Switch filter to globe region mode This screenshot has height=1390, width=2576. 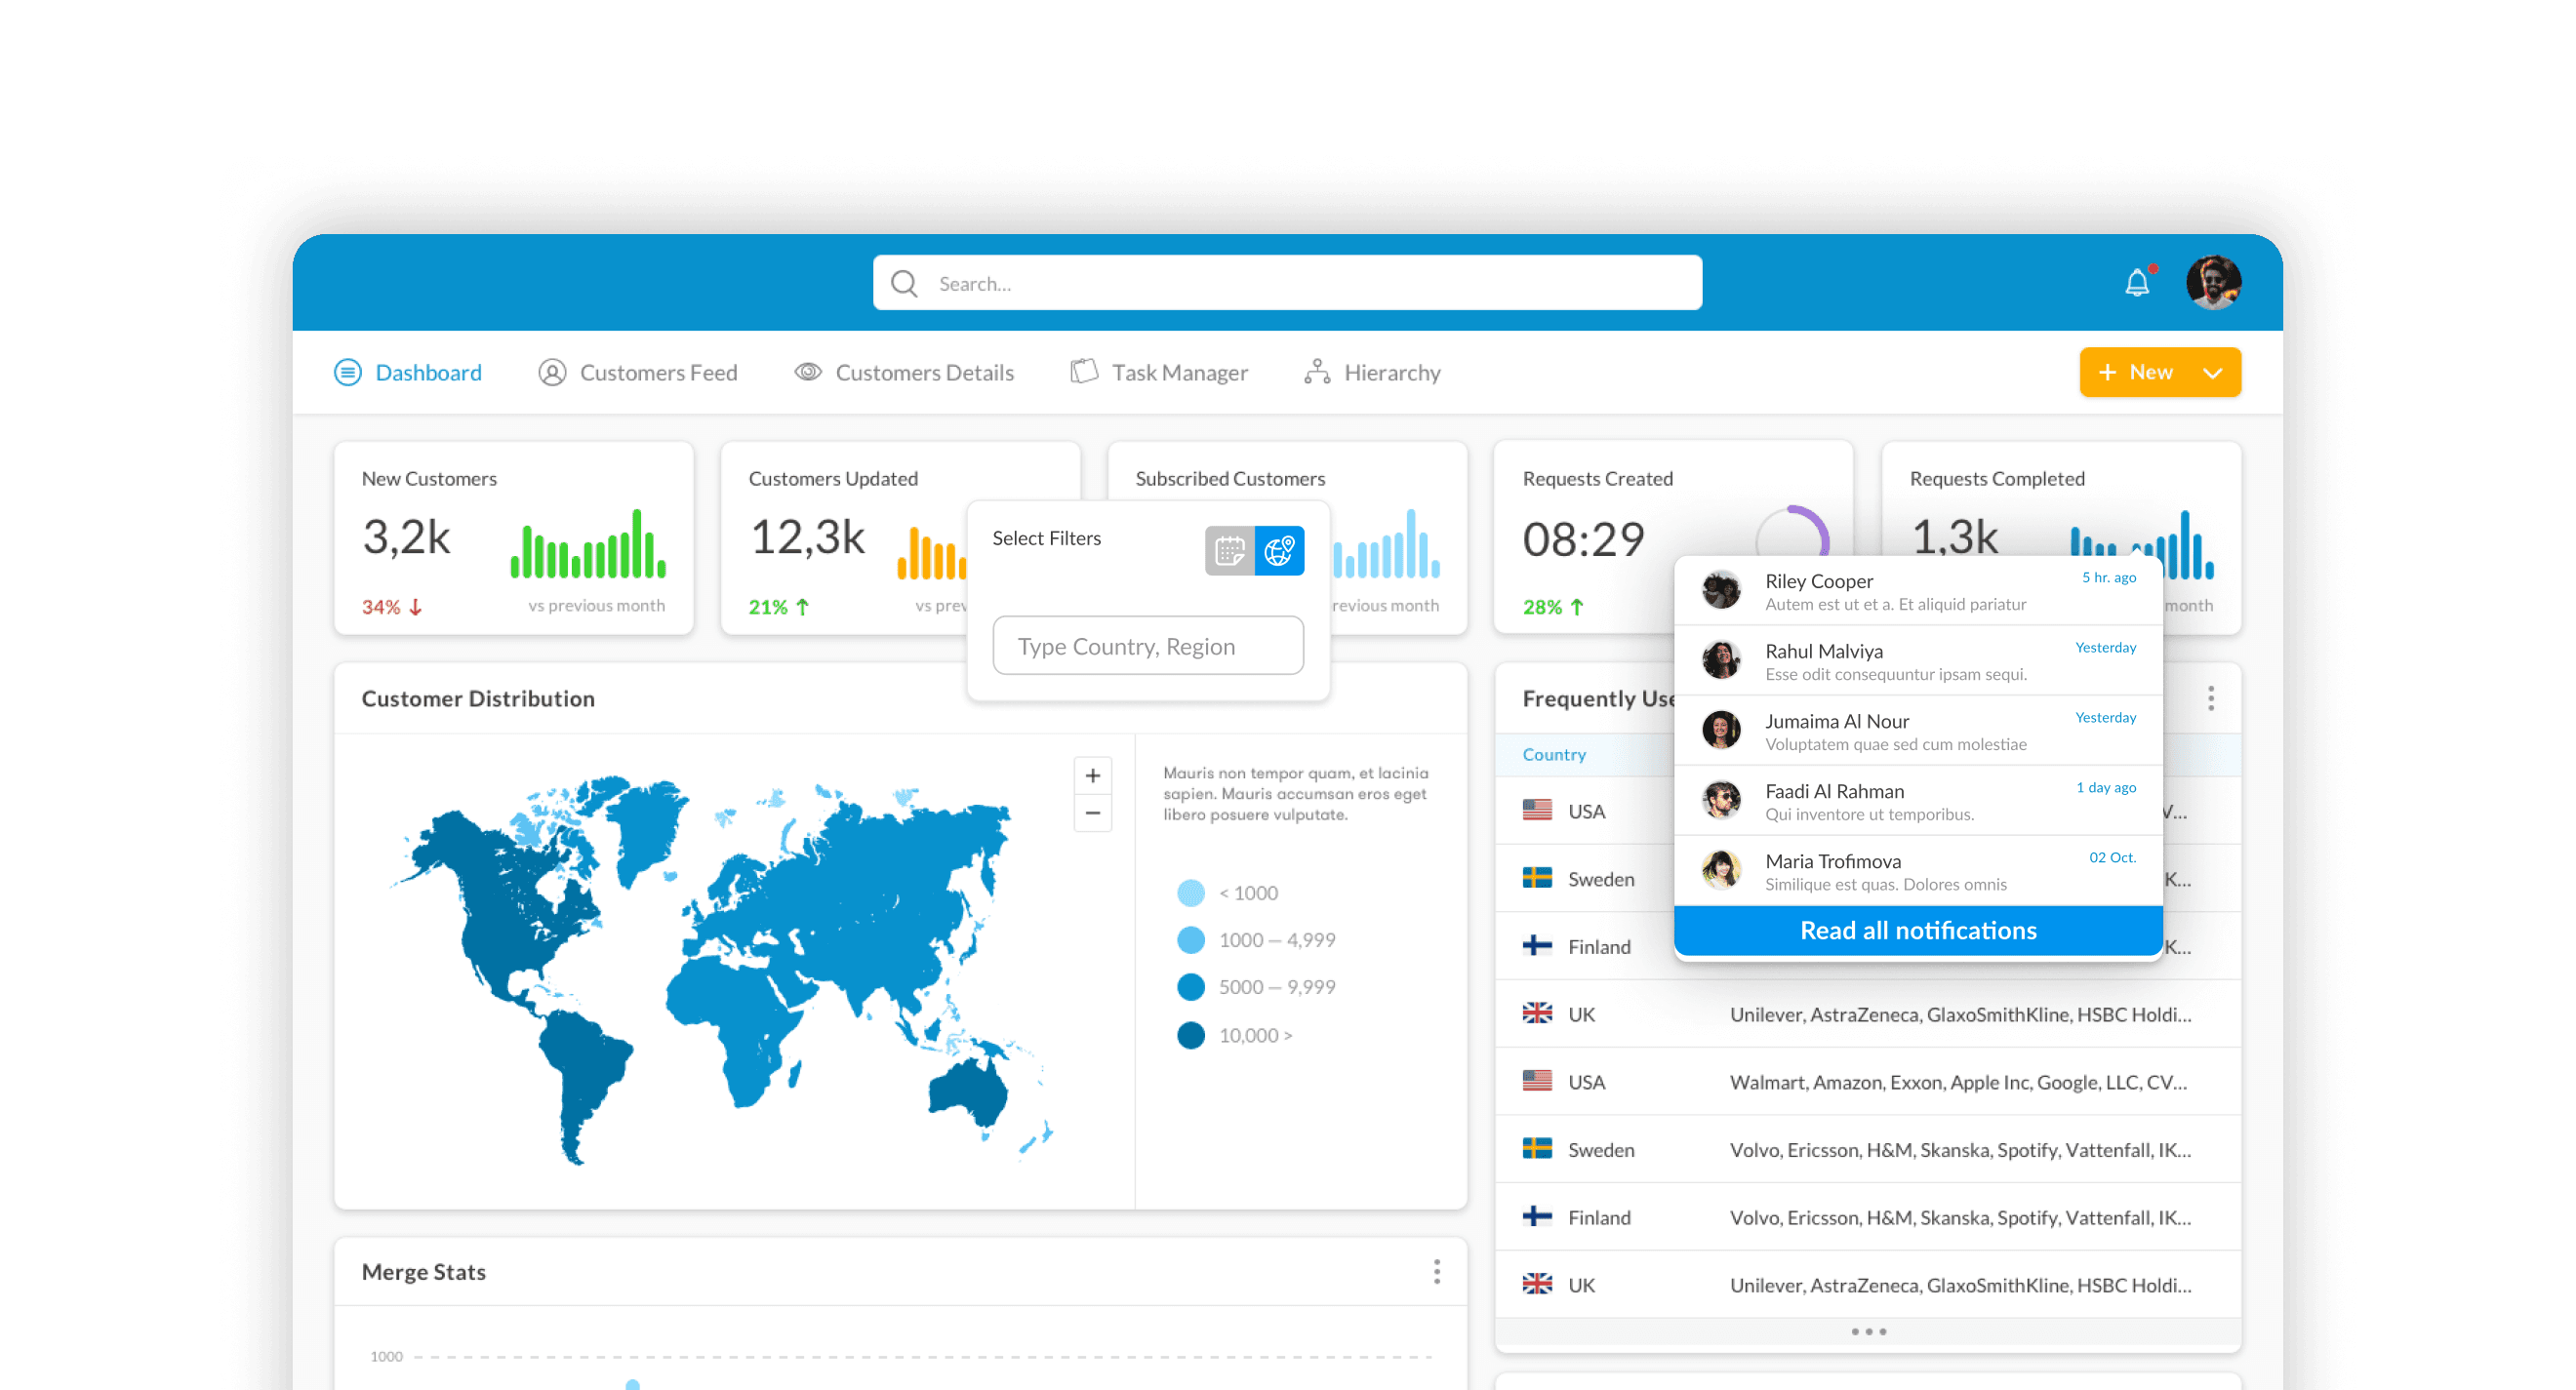click(x=1279, y=551)
